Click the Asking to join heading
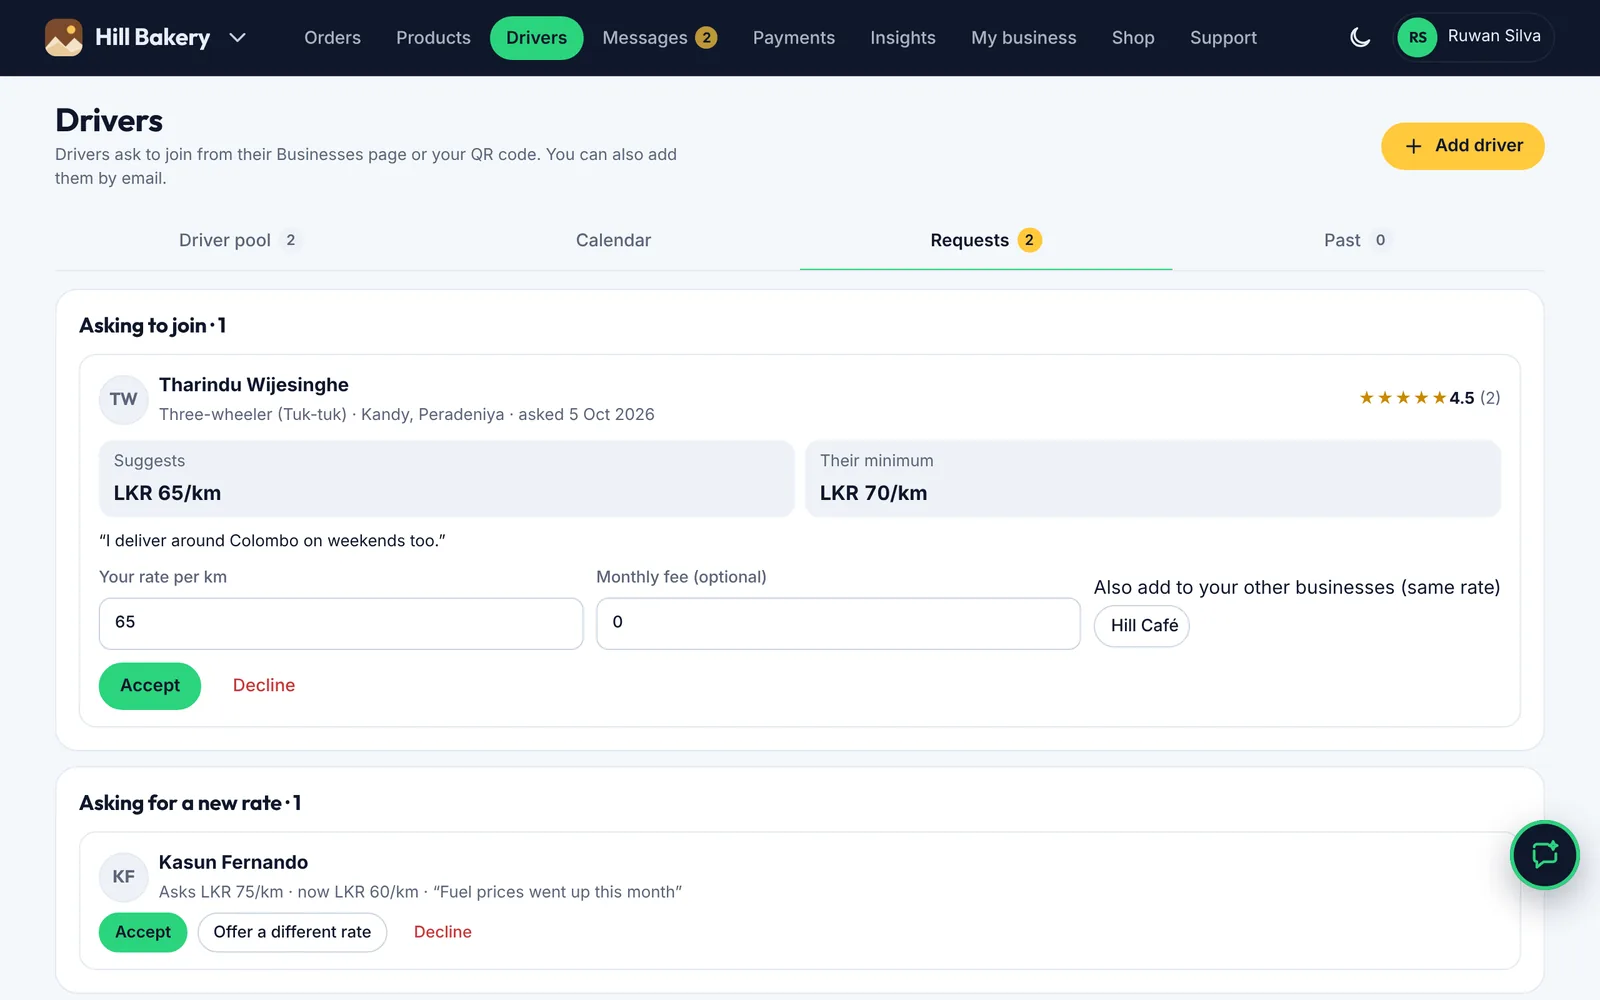Screen dimensions: 1600x1000 point(153,326)
